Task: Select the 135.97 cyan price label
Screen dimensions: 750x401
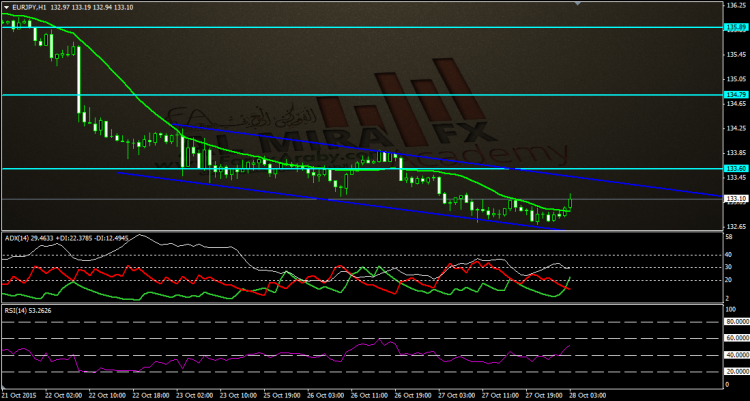Action: (735, 28)
